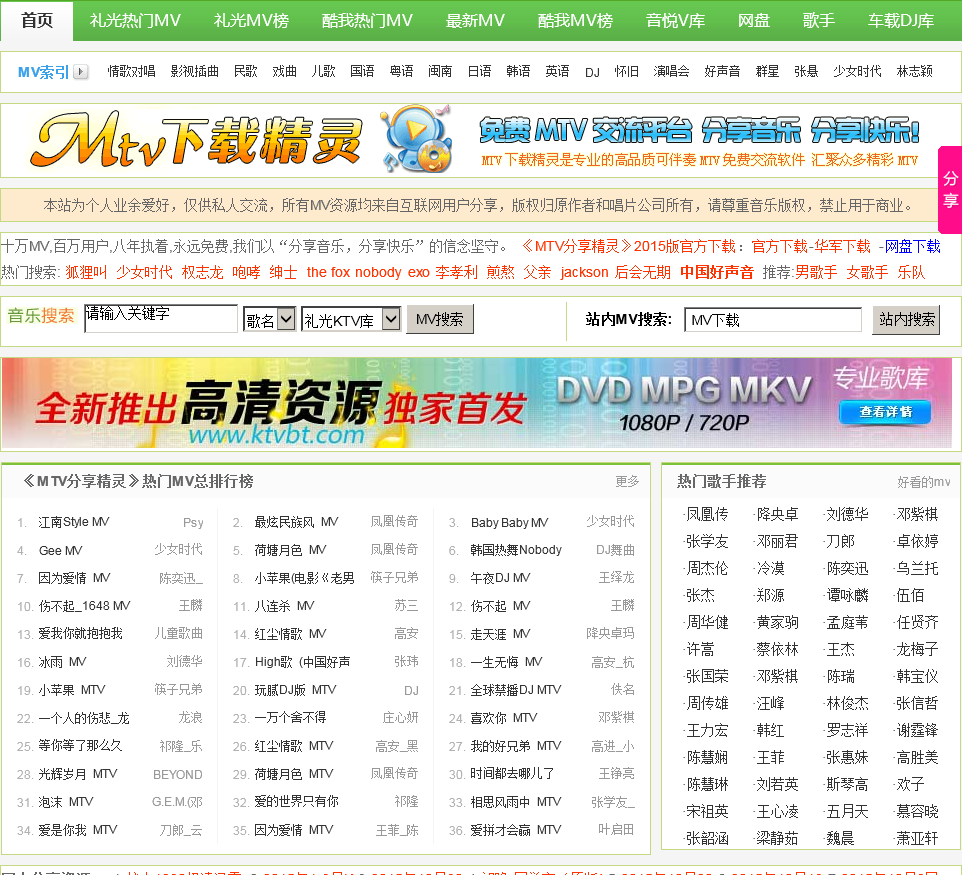The height and width of the screenshot is (875, 962).
Task: Open the 礼光KTV库 library dropdown
Action: [x=351, y=320]
